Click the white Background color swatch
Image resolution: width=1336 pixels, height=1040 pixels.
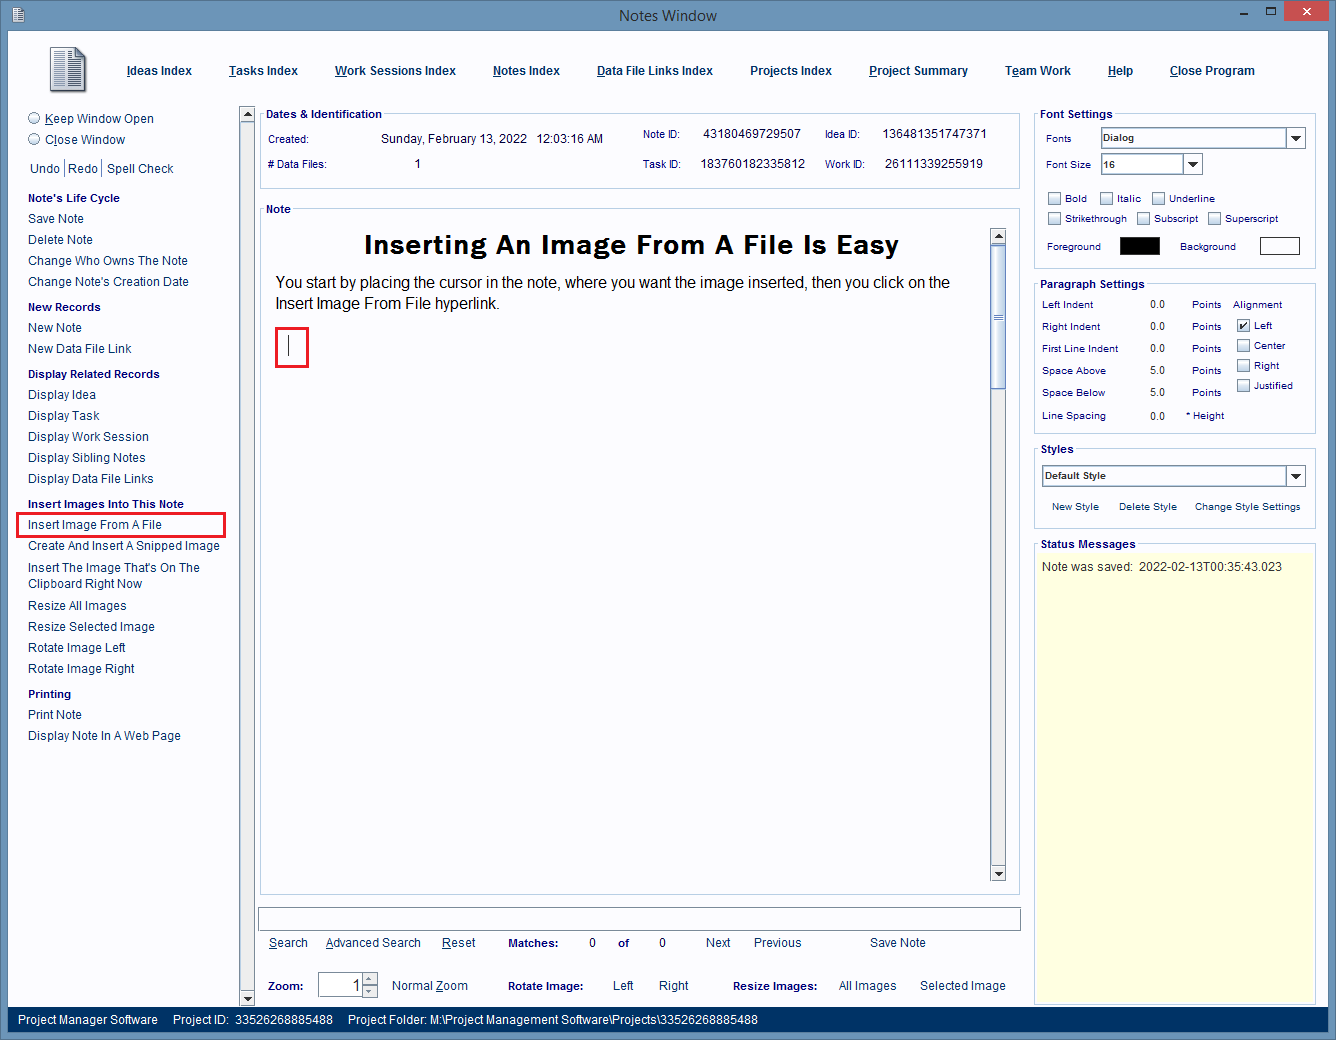point(1280,246)
